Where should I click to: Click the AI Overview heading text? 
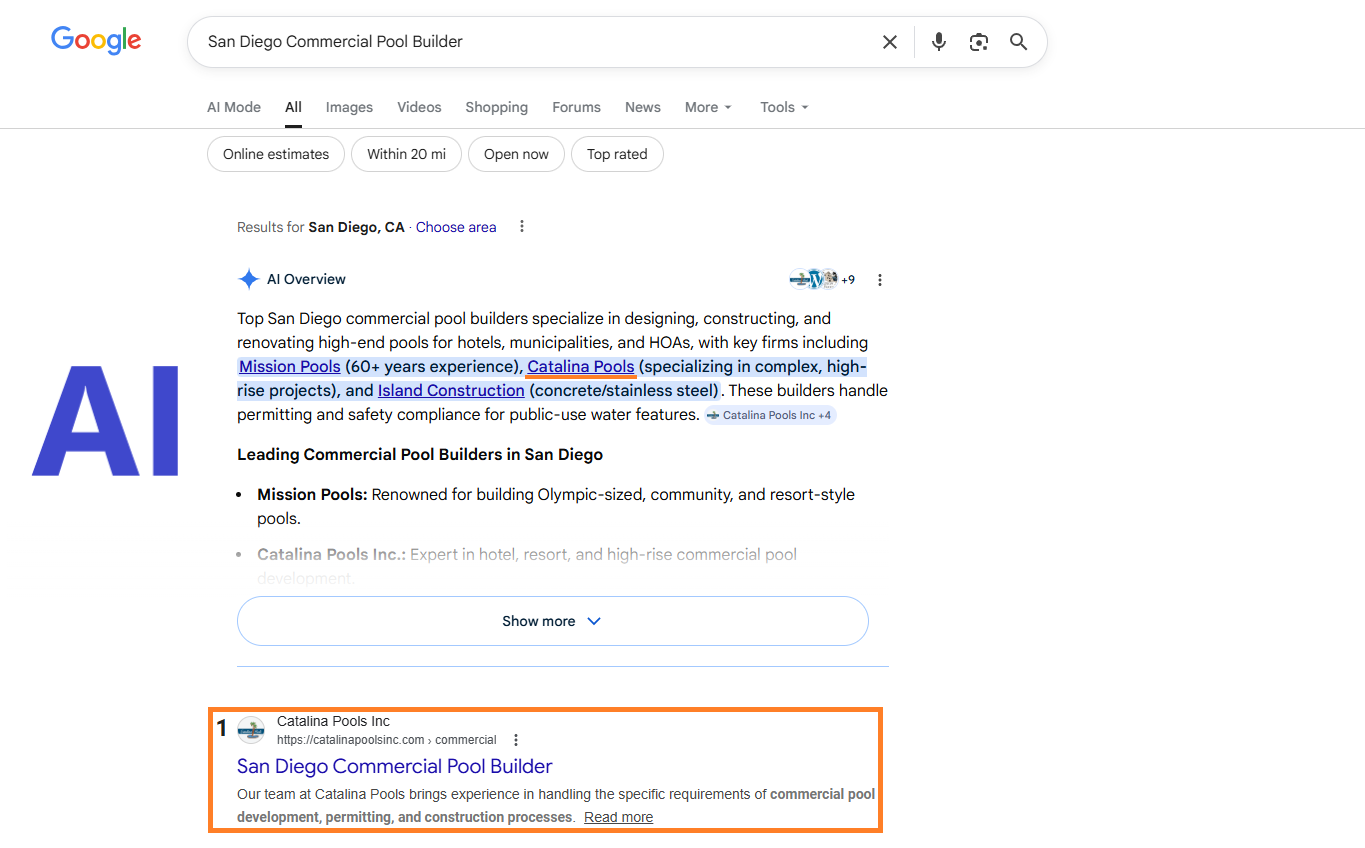point(306,279)
